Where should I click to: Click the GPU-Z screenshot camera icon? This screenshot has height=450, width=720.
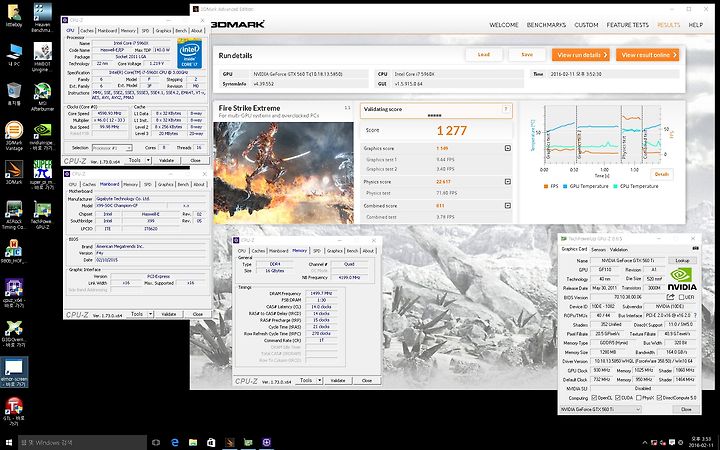click(695, 248)
